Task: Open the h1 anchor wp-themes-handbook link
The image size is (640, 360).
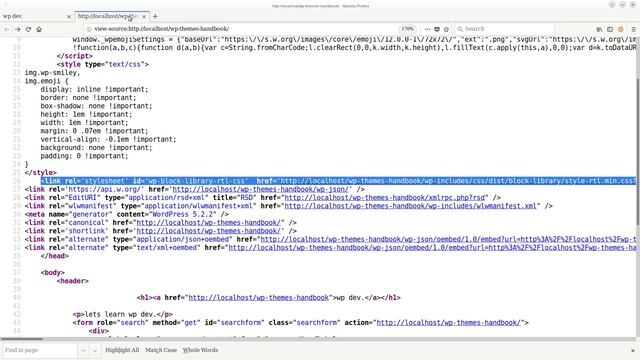Action: click(258, 298)
